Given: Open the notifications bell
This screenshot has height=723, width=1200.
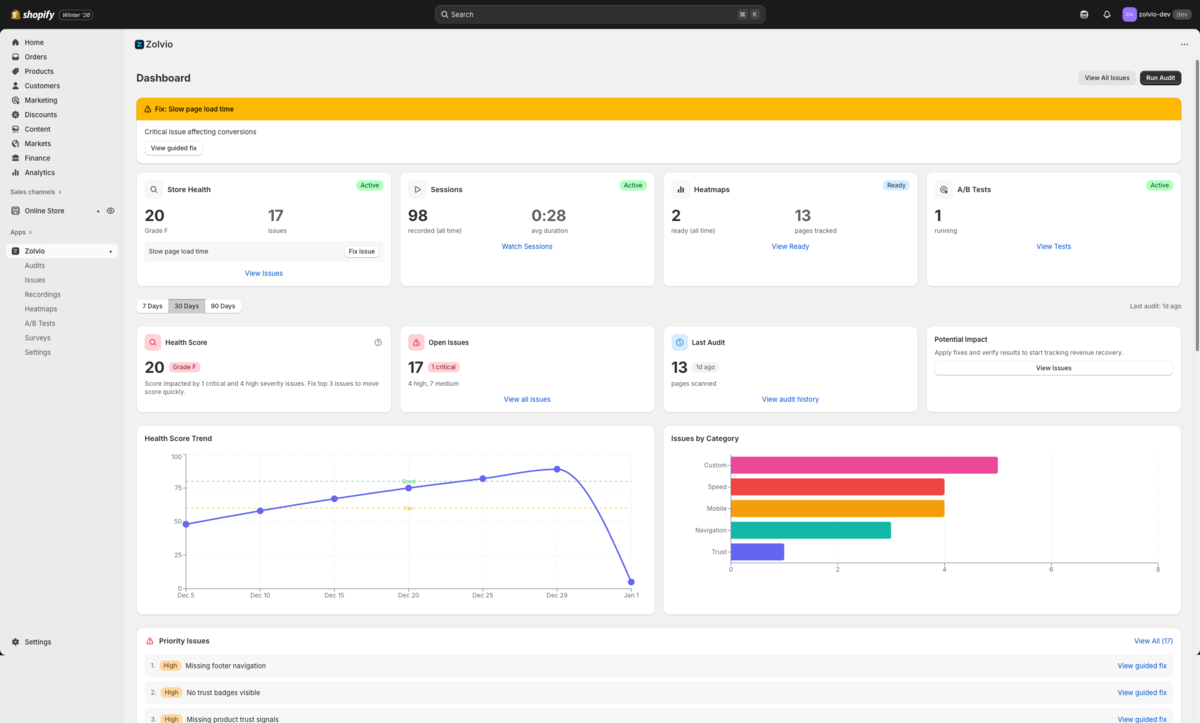Looking at the screenshot, I should click(x=1106, y=14).
